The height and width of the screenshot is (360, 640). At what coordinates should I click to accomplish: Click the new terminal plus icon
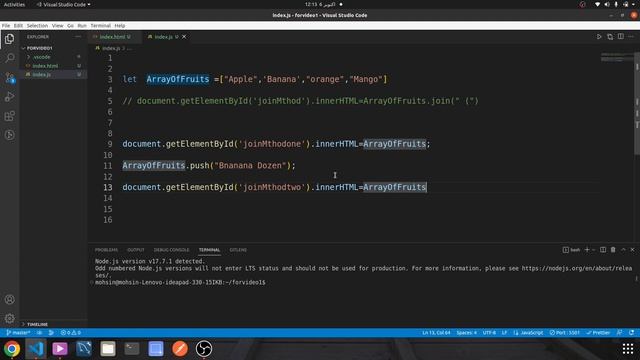click(587, 250)
